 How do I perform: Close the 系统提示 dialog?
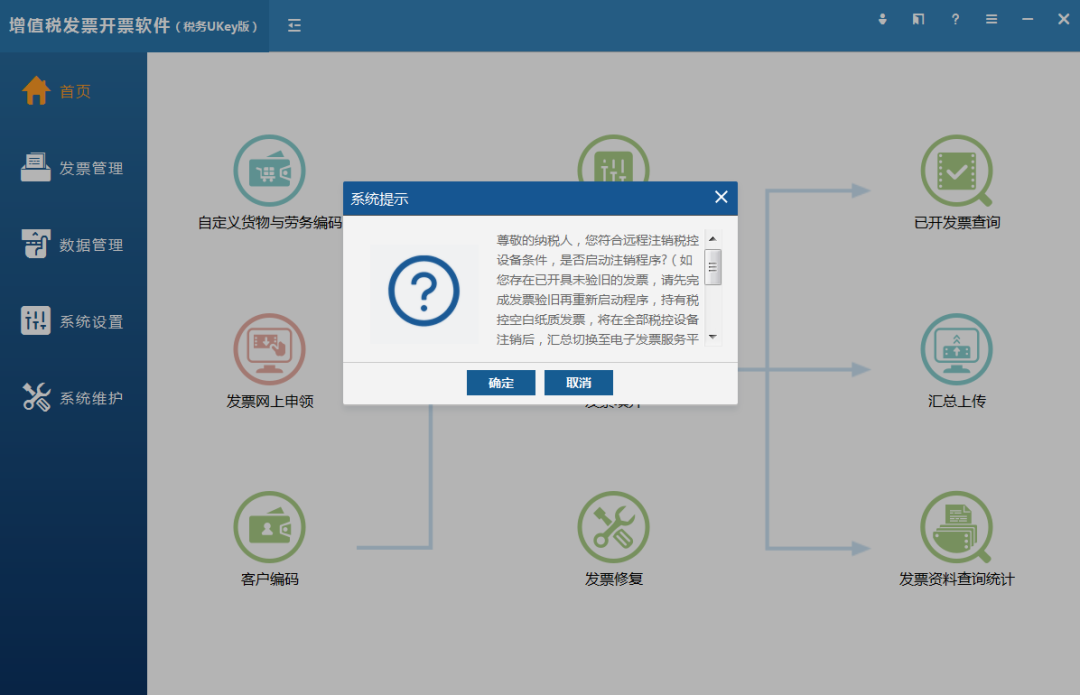tap(721, 197)
